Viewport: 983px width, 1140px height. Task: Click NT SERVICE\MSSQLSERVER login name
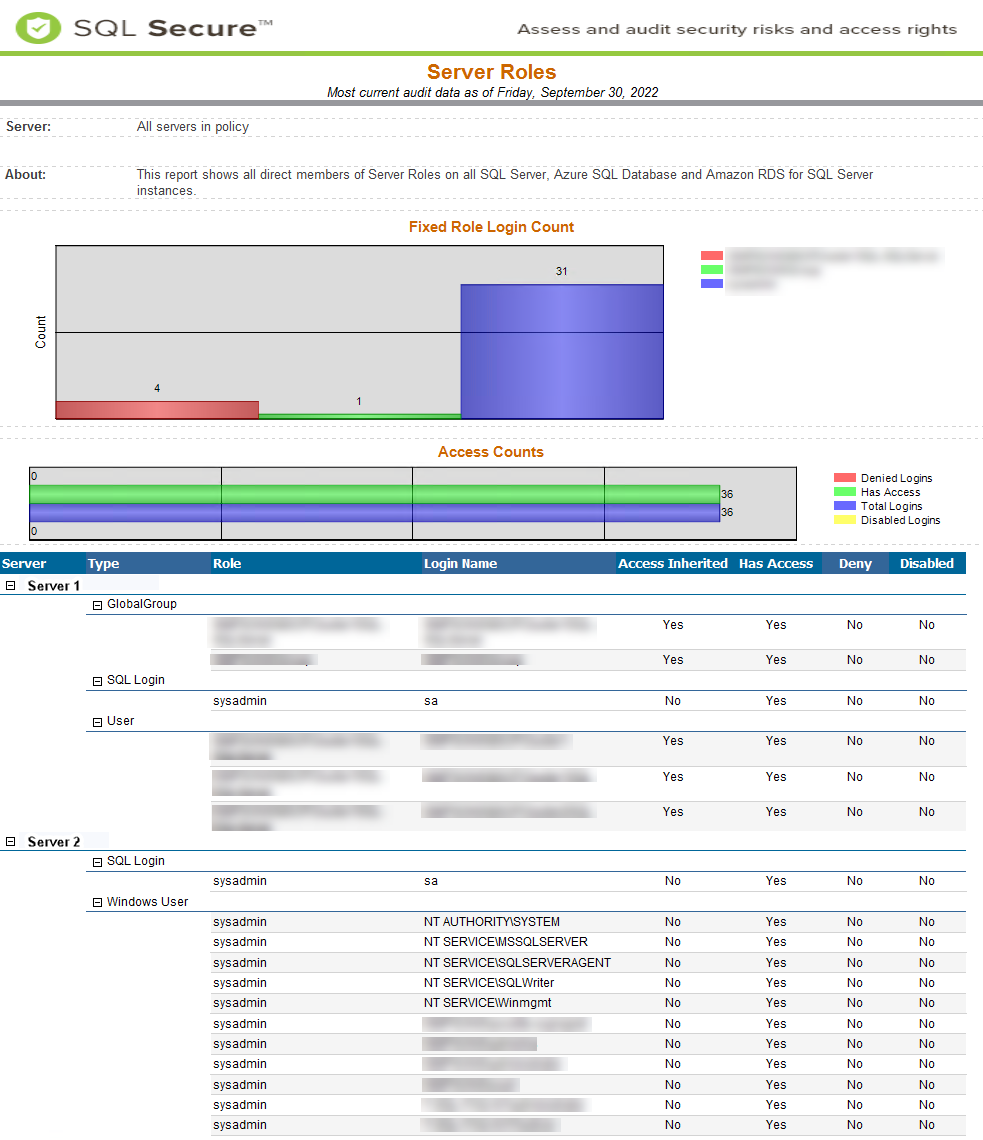click(506, 942)
